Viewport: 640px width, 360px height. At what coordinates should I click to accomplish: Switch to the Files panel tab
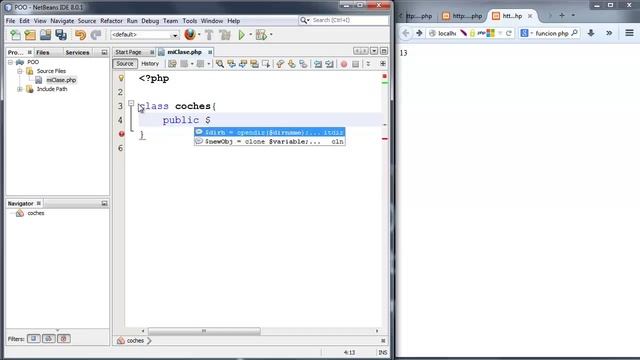click(x=42, y=52)
